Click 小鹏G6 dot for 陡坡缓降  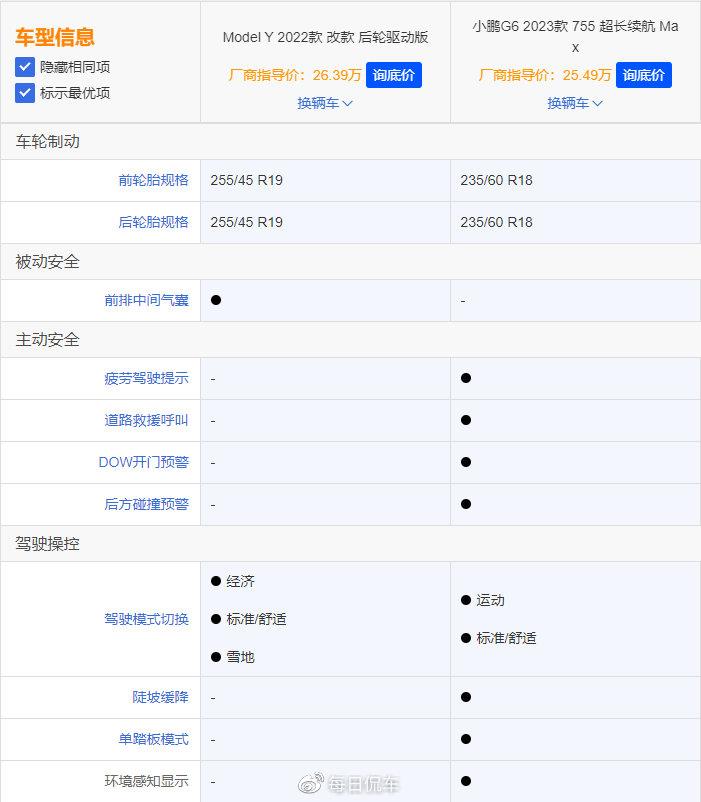(x=466, y=697)
